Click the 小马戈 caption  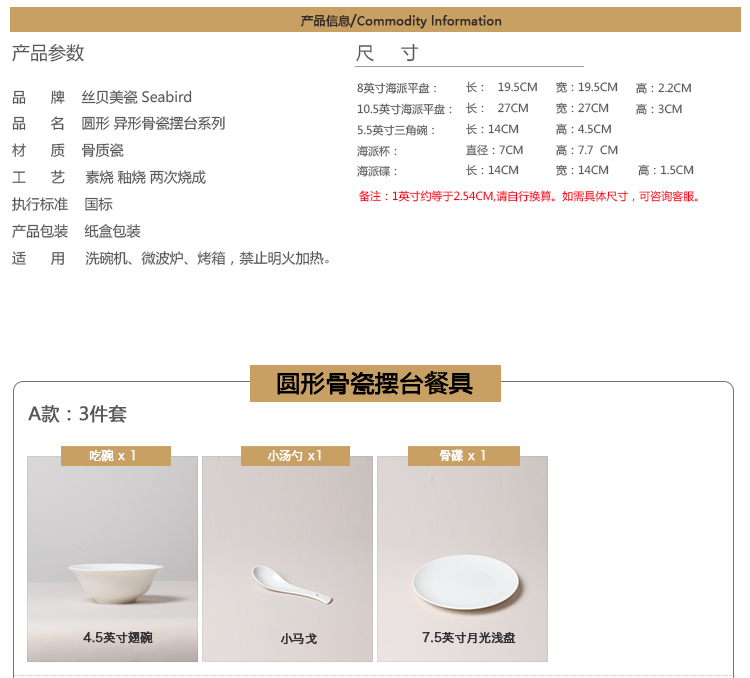pyautogui.click(x=298, y=639)
